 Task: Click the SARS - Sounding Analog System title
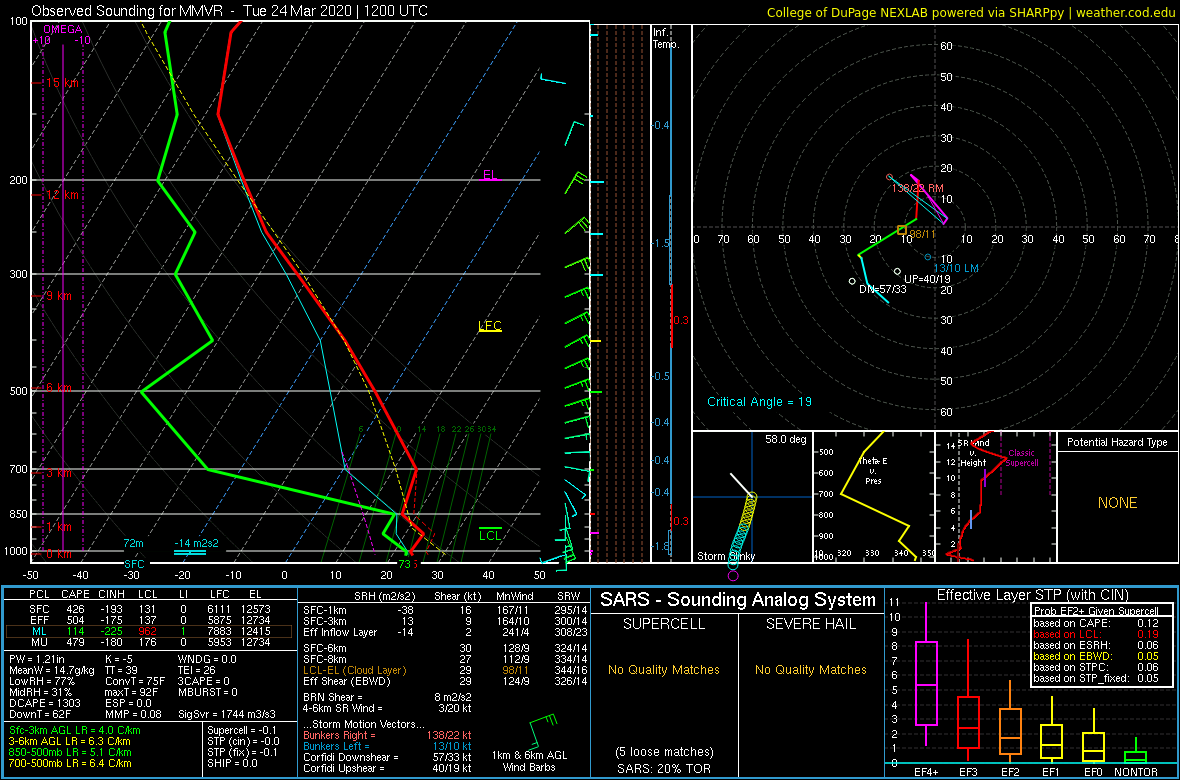click(x=738, y=600)
